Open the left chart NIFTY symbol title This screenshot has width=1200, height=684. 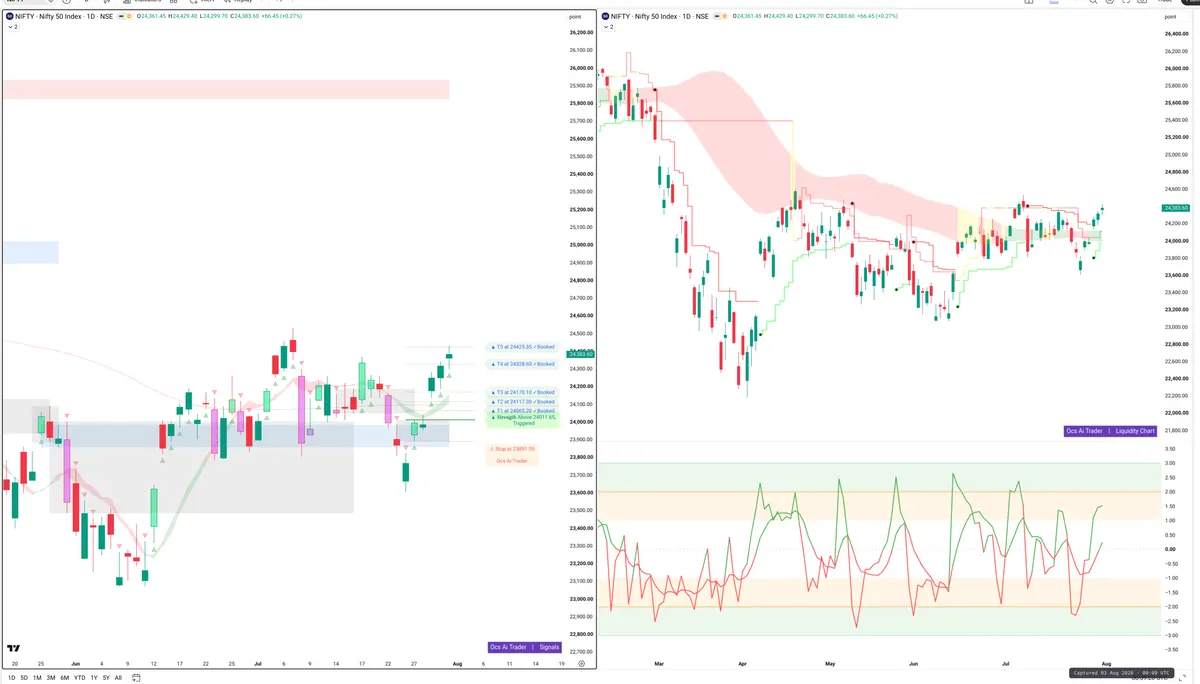[64, 17]
